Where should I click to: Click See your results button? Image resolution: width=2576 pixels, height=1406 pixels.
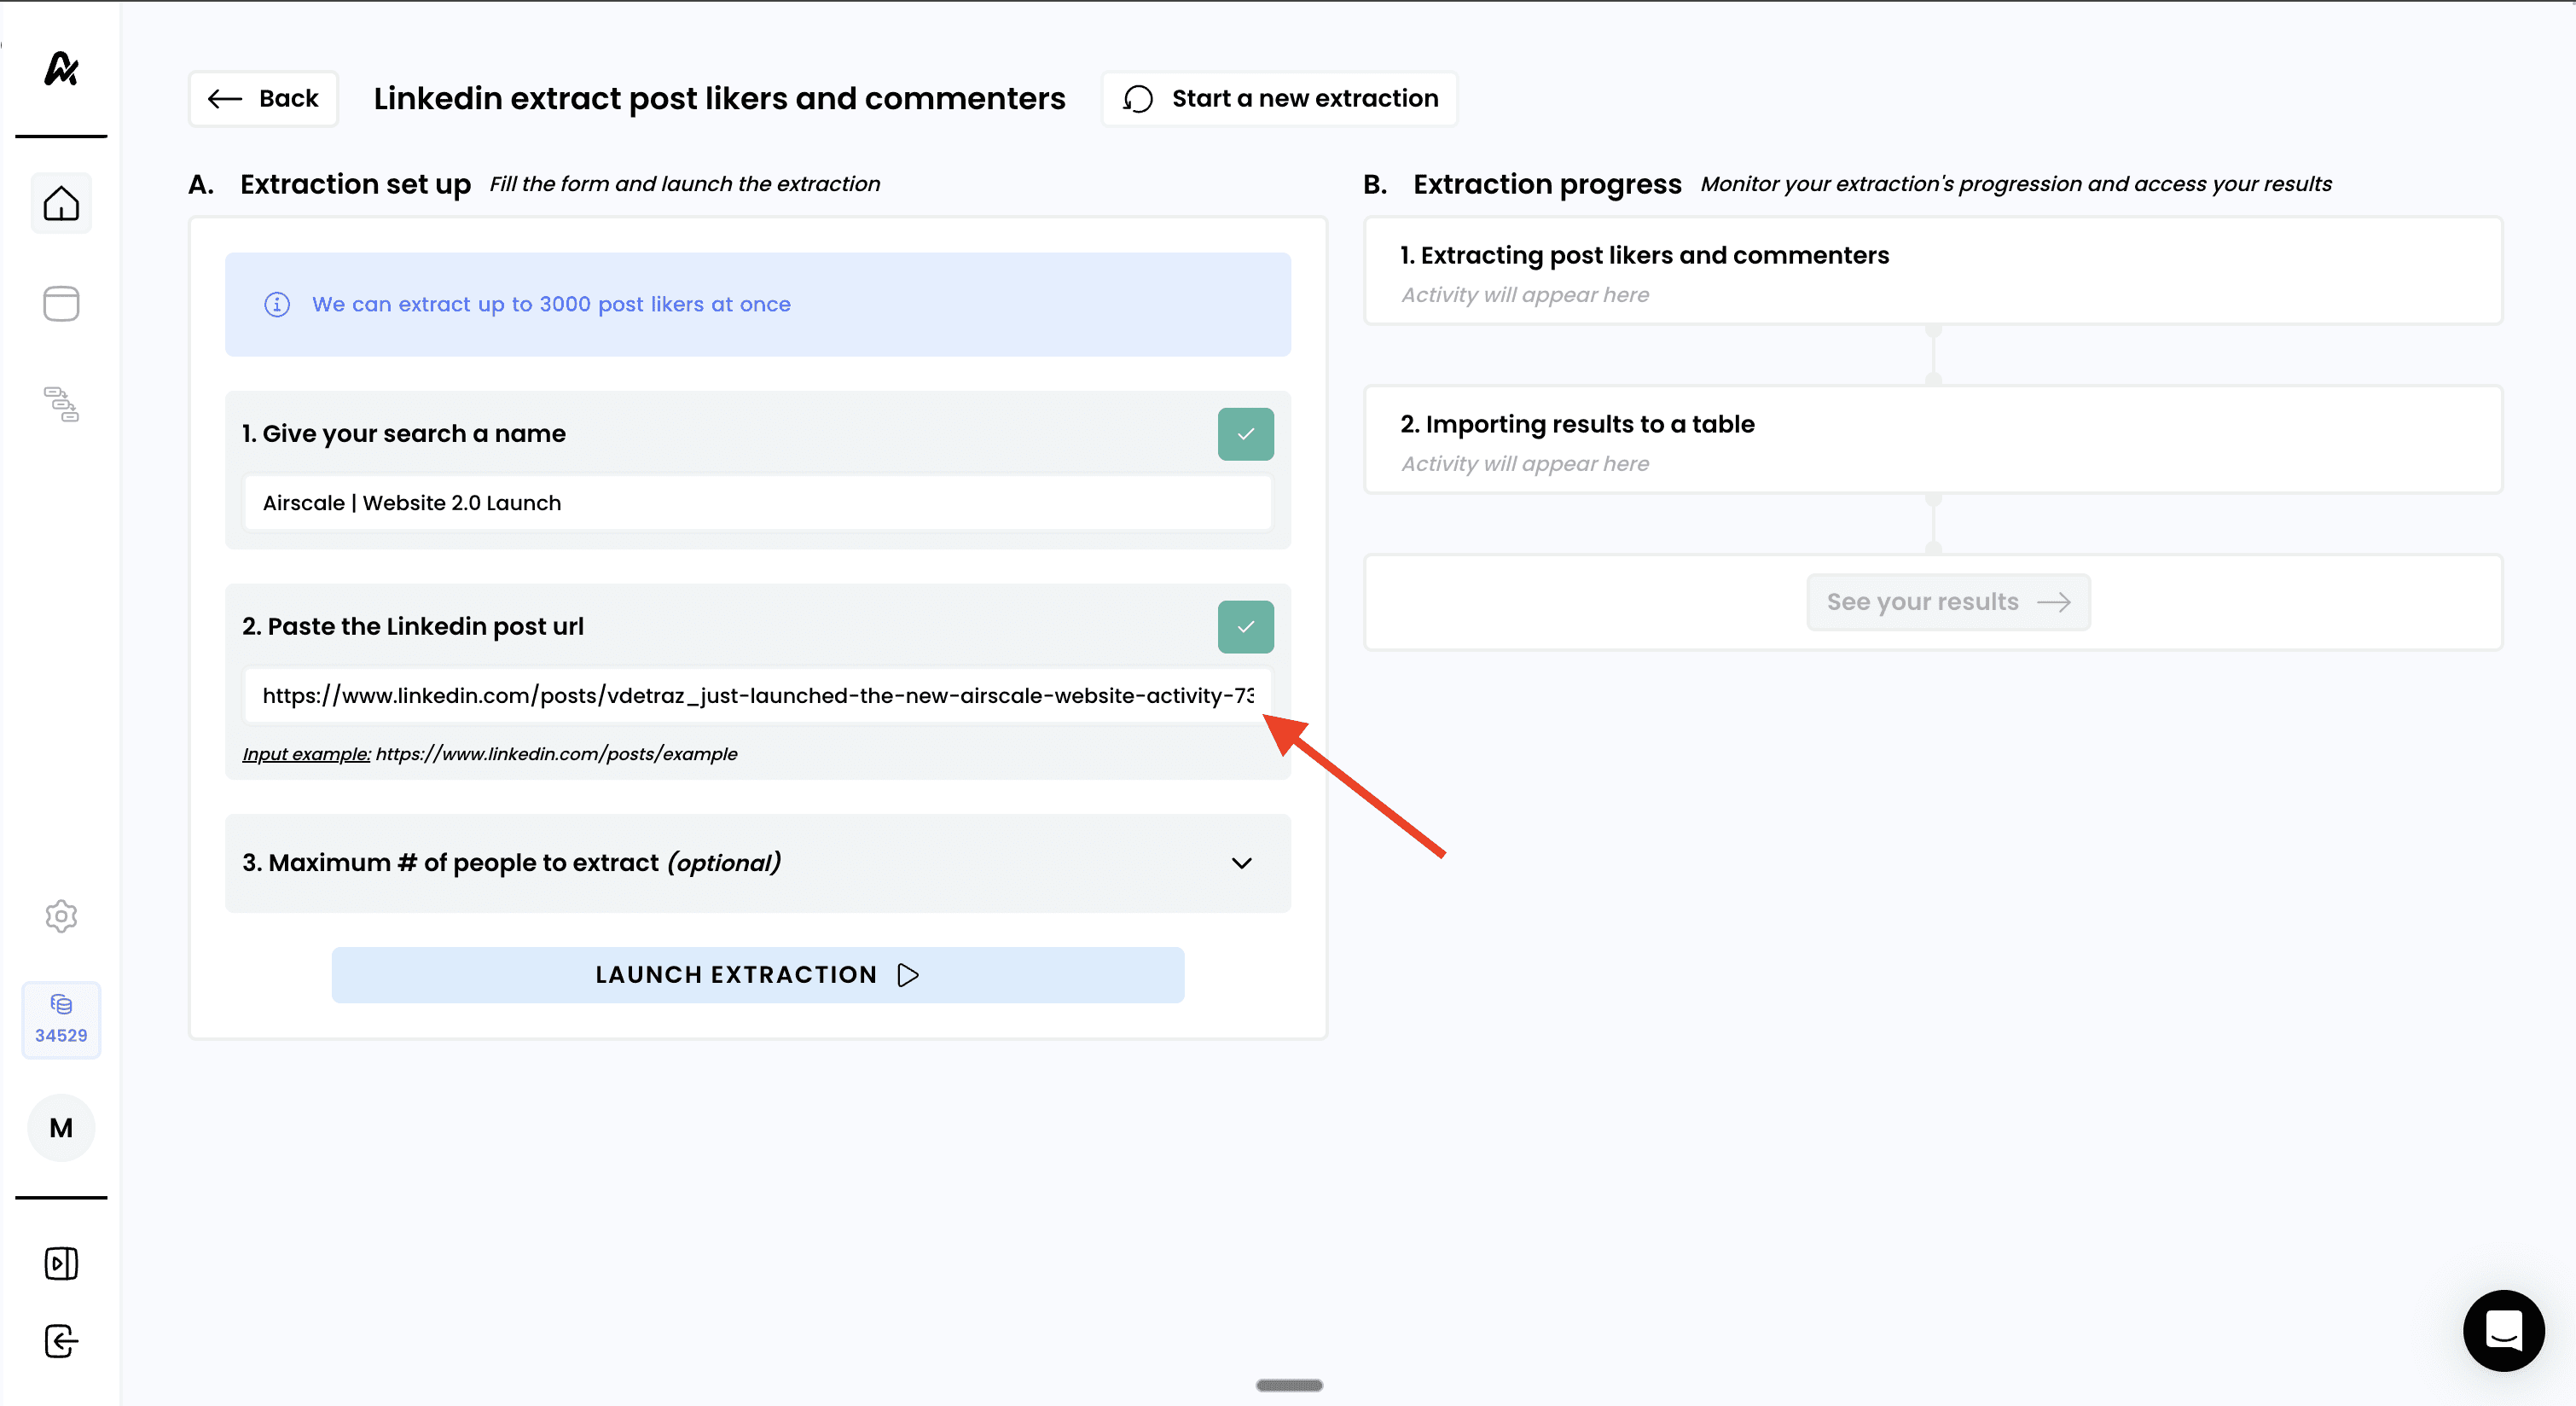point(1947,602)
